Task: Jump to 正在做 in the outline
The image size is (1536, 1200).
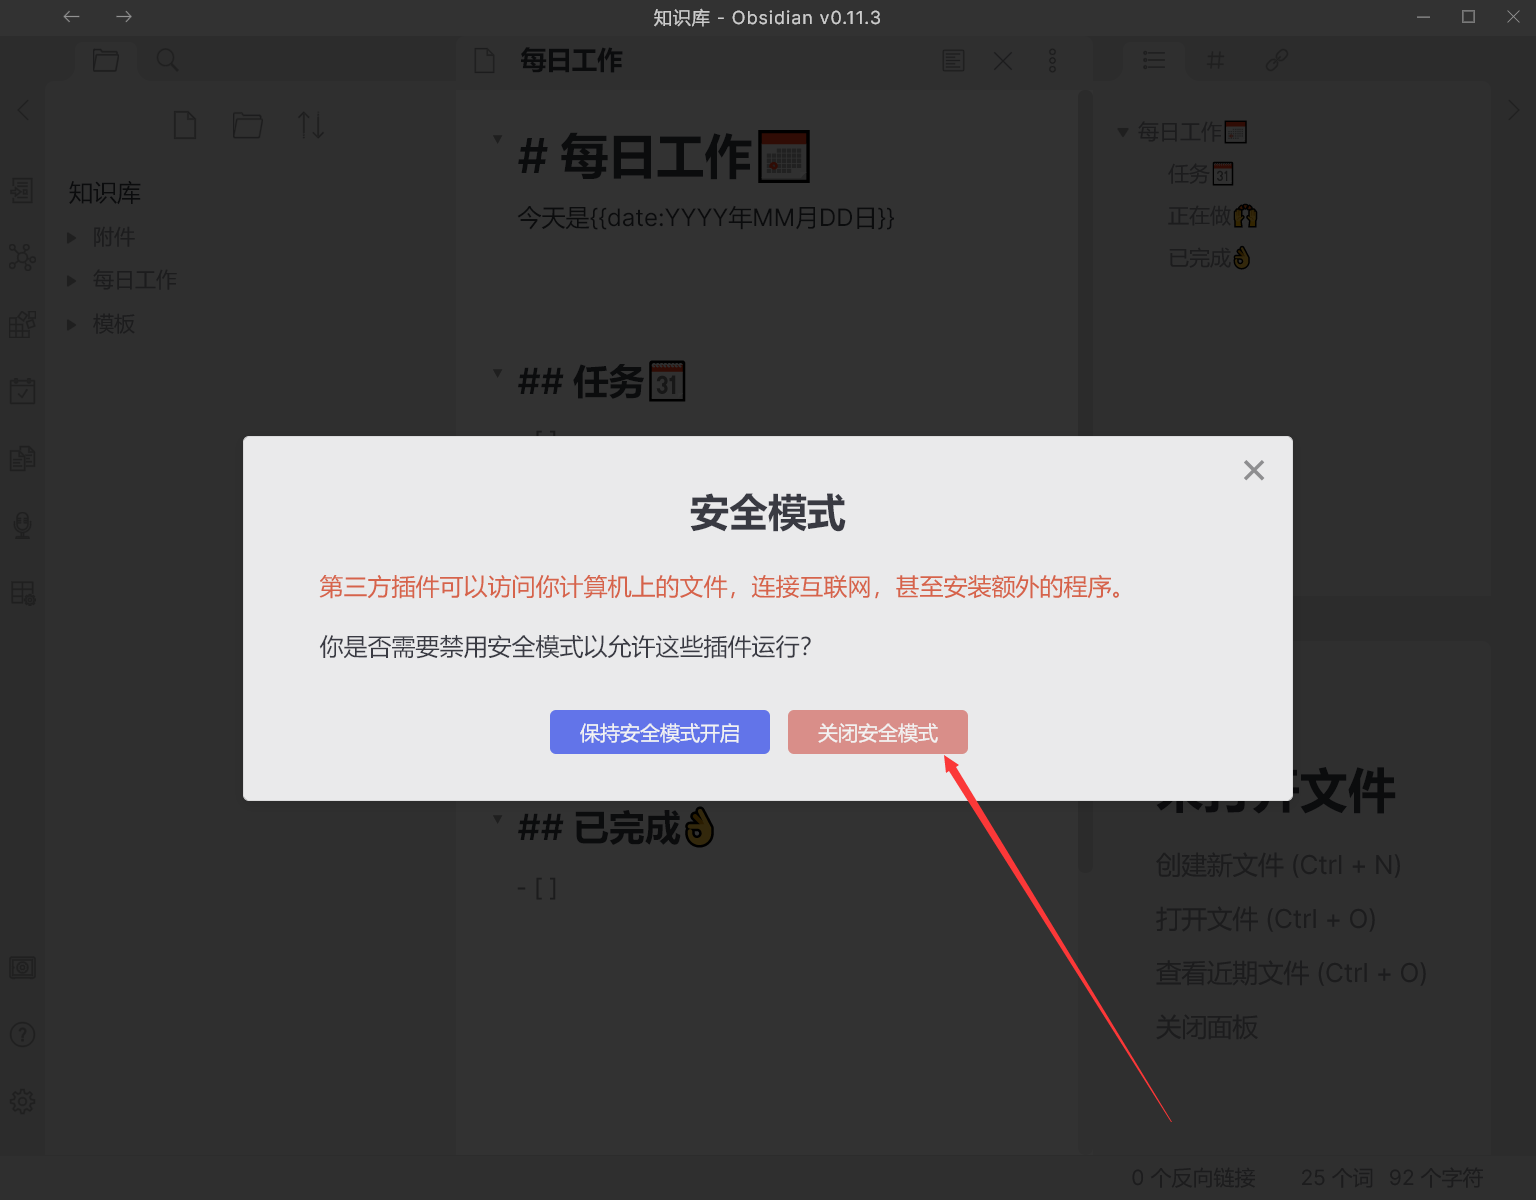Action: (1213, 216)
